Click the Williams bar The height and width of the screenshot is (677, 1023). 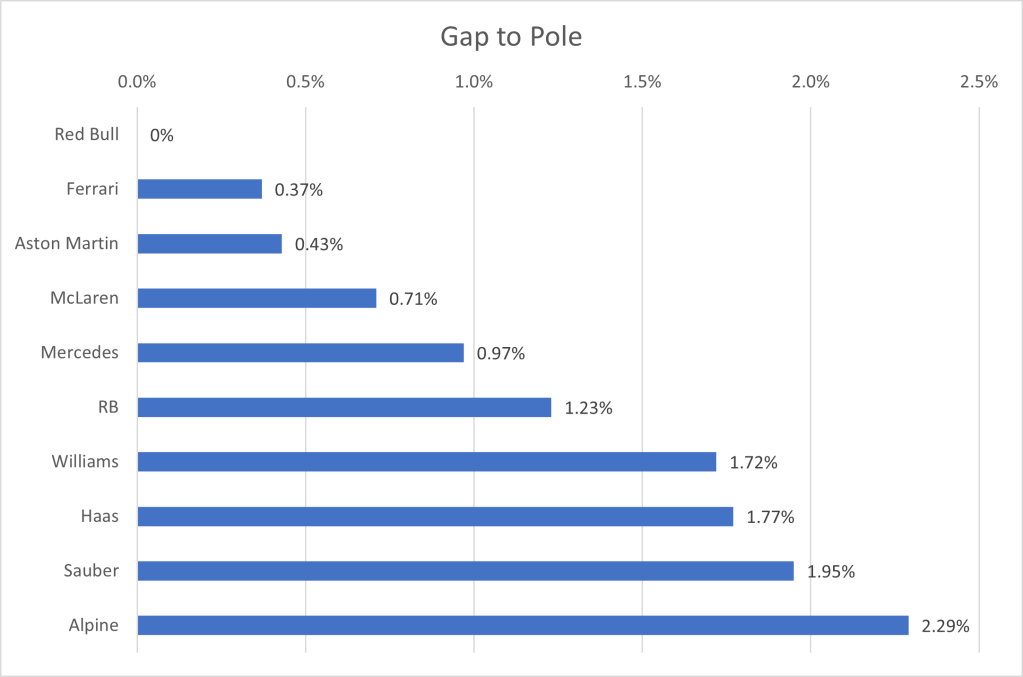coord(426,462)
